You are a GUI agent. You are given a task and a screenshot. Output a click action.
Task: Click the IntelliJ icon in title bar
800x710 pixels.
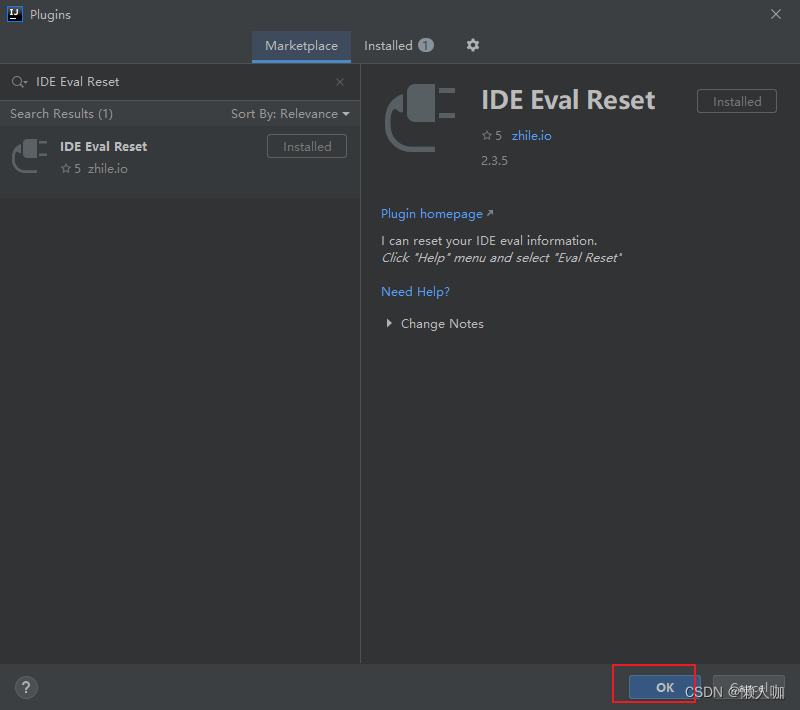(x=15, y=14)
